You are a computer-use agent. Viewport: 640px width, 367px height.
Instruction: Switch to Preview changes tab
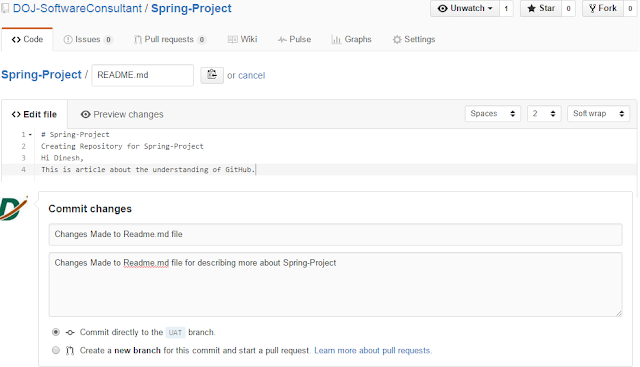pos(122,114)
